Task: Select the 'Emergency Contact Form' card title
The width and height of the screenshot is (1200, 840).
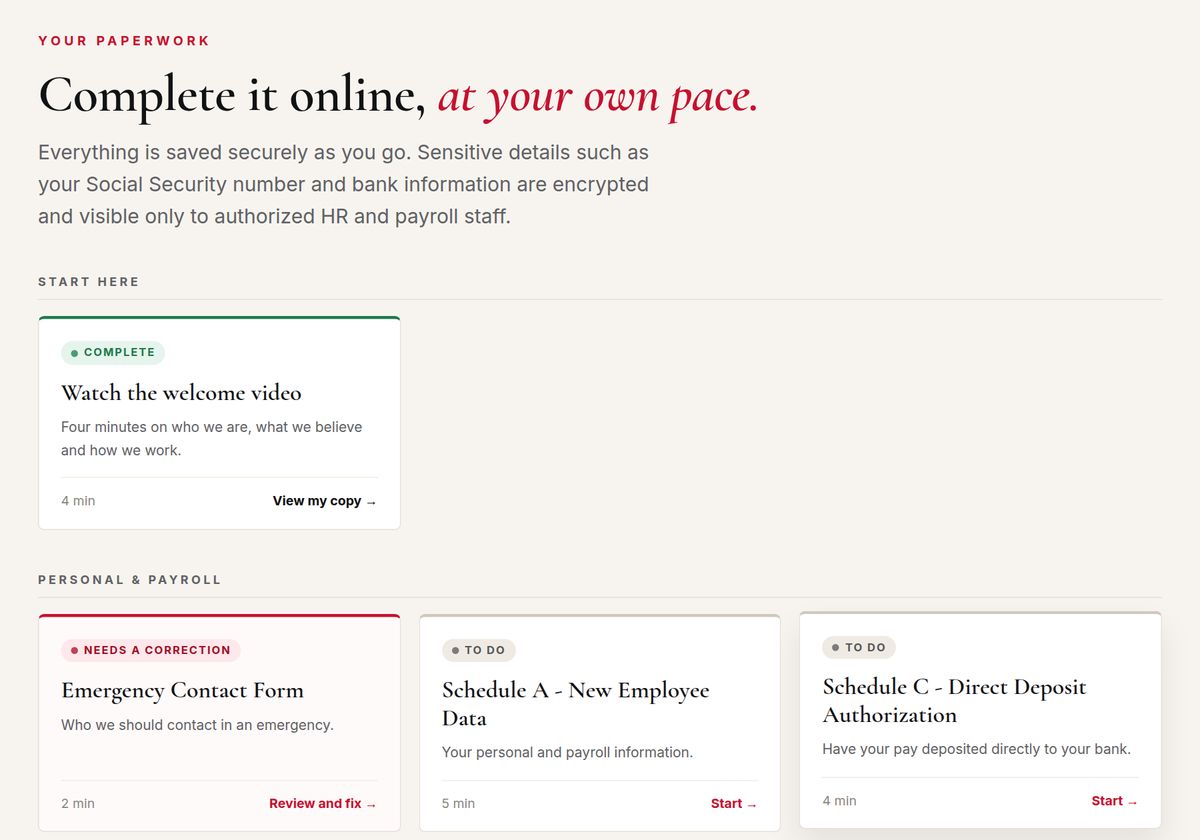Action: point(182,690)
